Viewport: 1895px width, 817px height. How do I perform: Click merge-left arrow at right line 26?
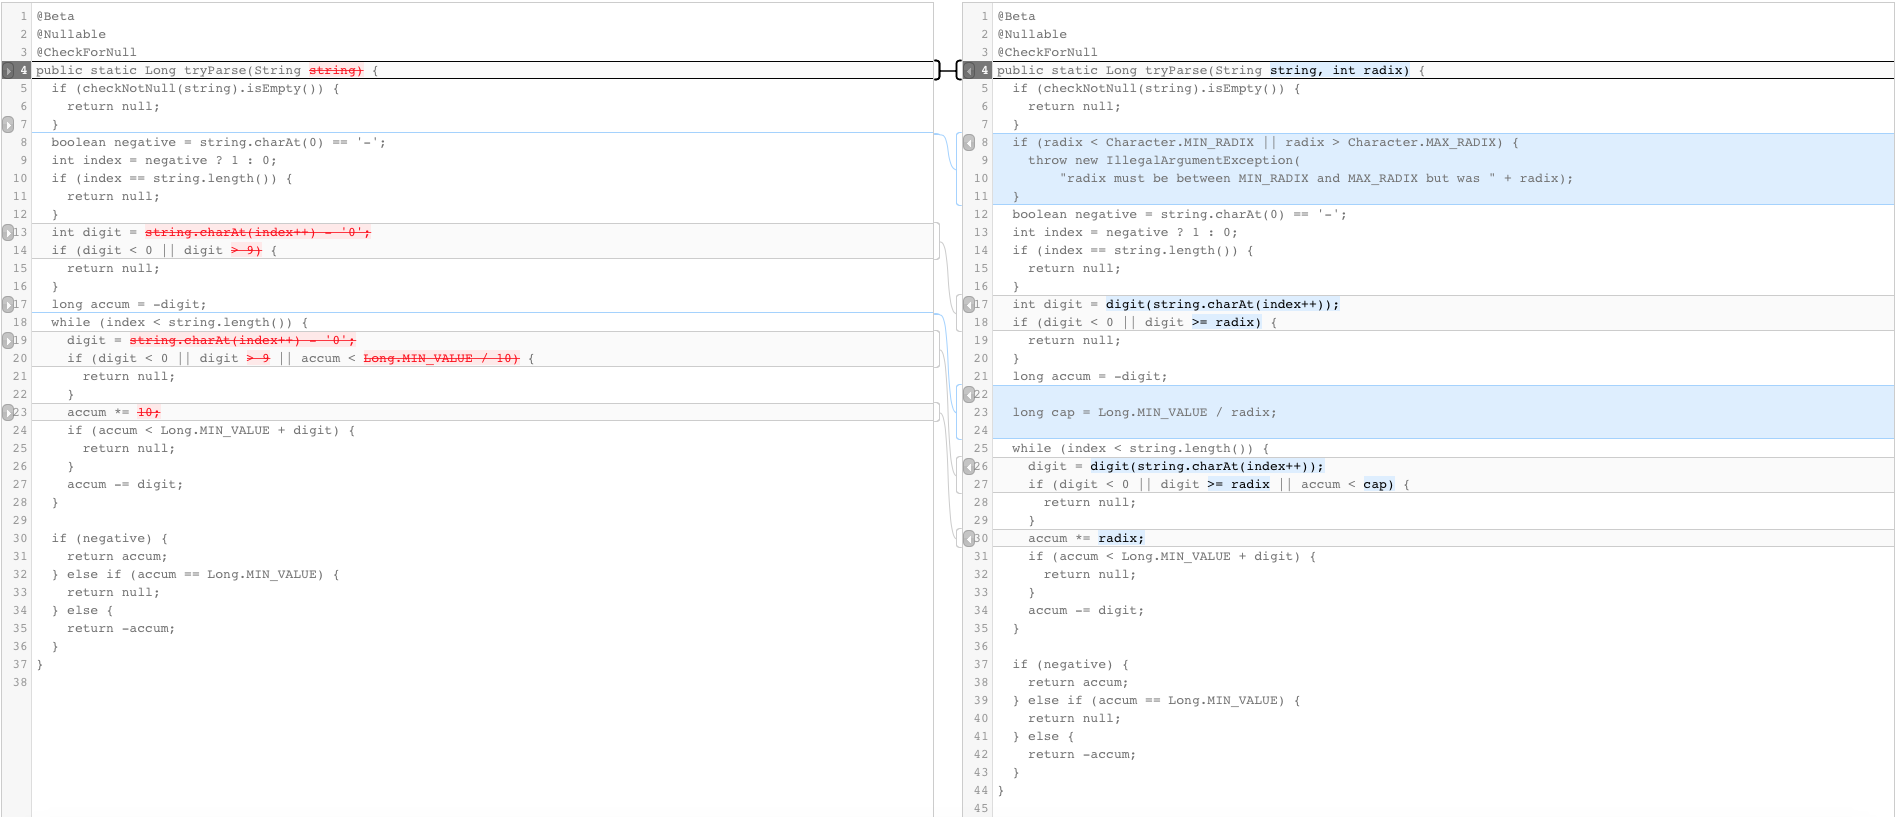tap(969, 467)
